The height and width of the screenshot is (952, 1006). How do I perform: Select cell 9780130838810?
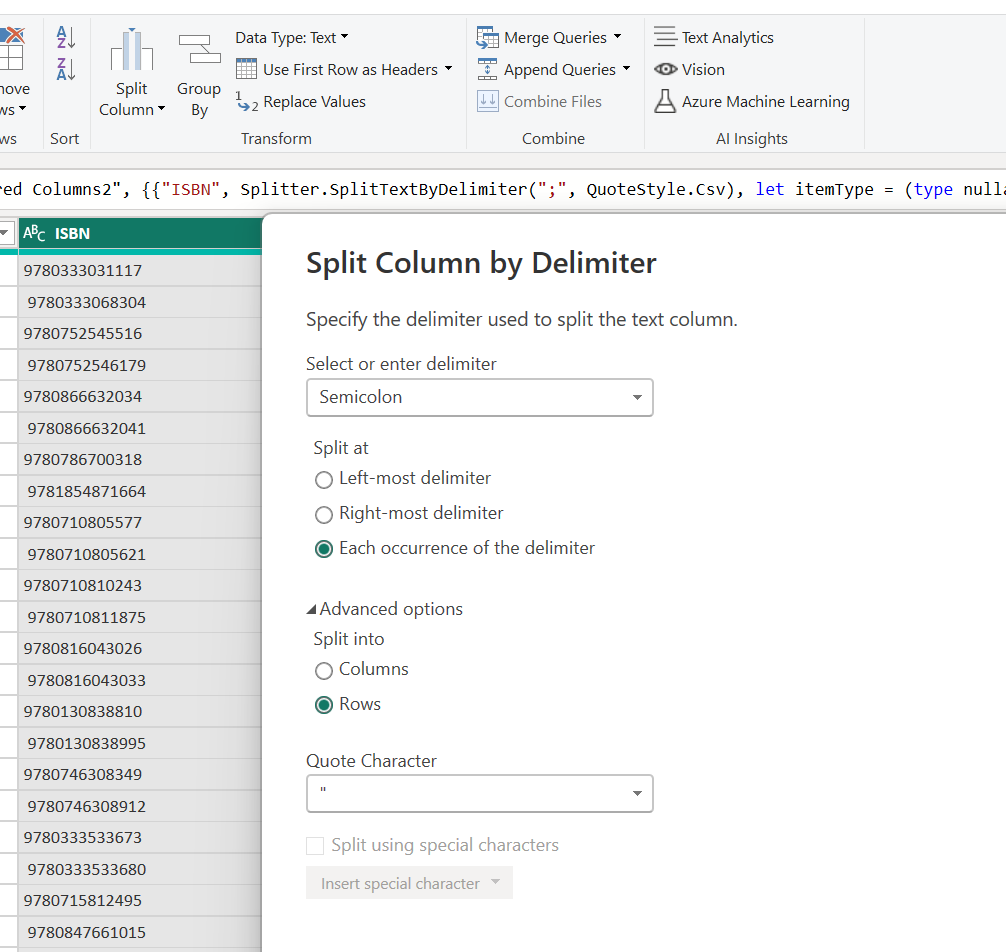(x=140, y=711)
